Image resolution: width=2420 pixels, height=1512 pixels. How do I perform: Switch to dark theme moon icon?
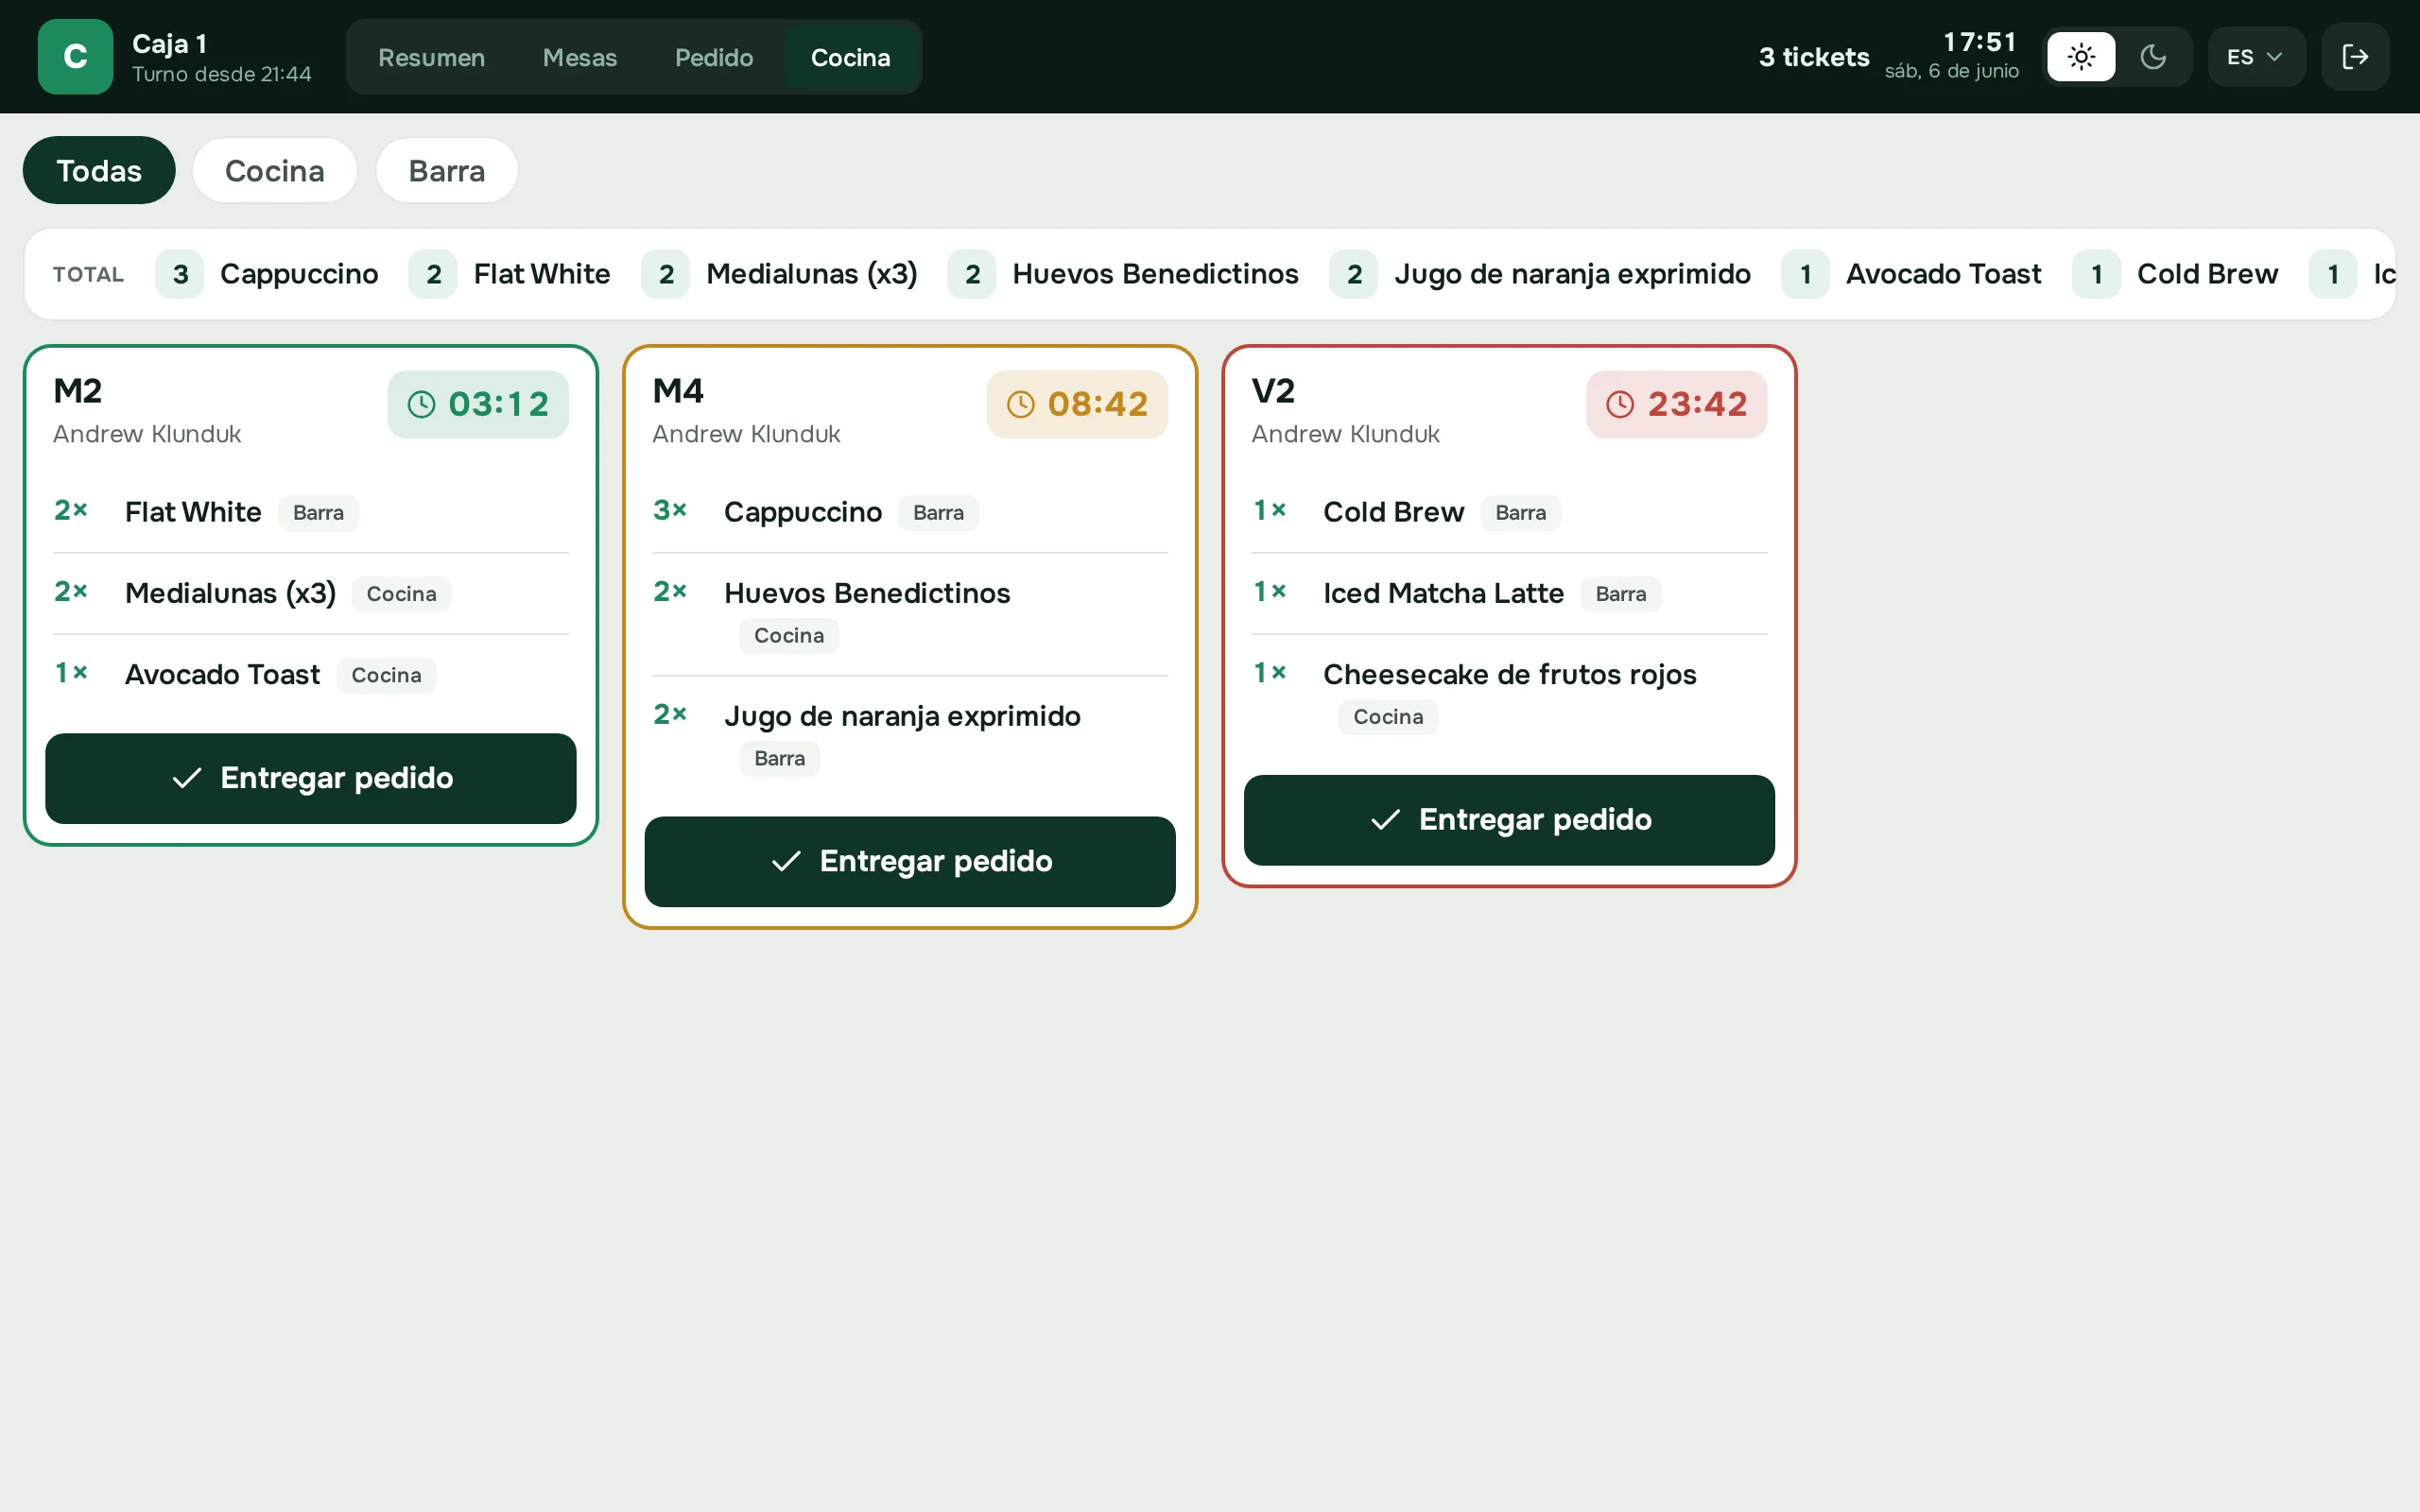coord(2153,57)
